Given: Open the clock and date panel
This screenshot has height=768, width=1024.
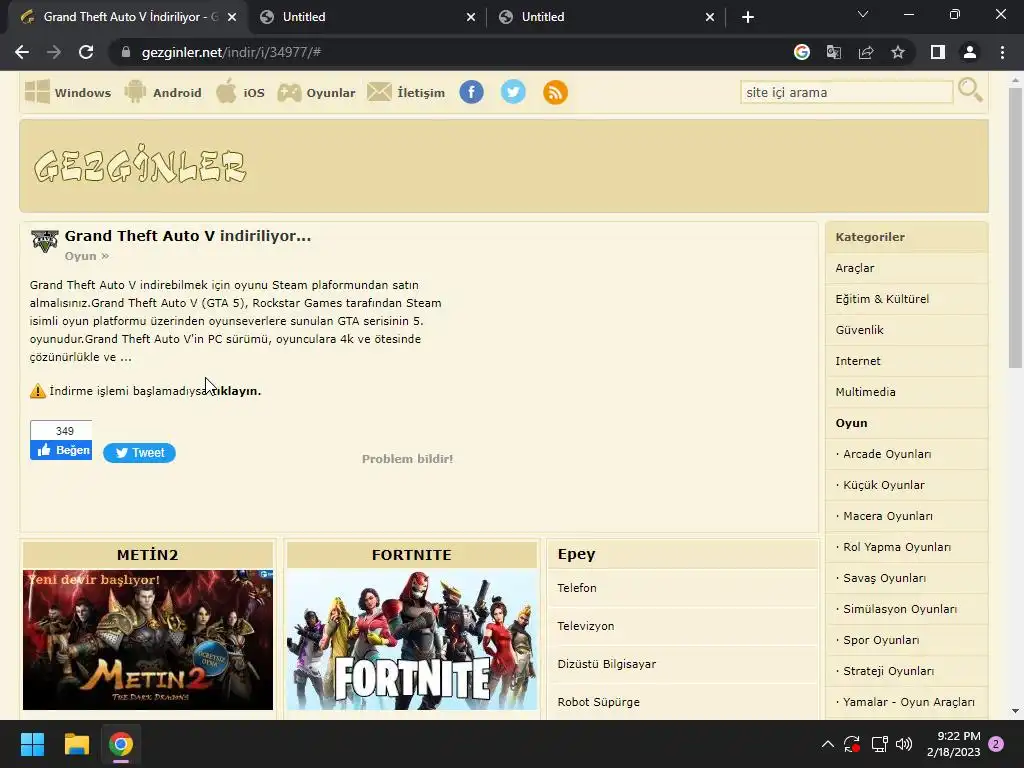Looking at the screenshot, I should point(954,744).
